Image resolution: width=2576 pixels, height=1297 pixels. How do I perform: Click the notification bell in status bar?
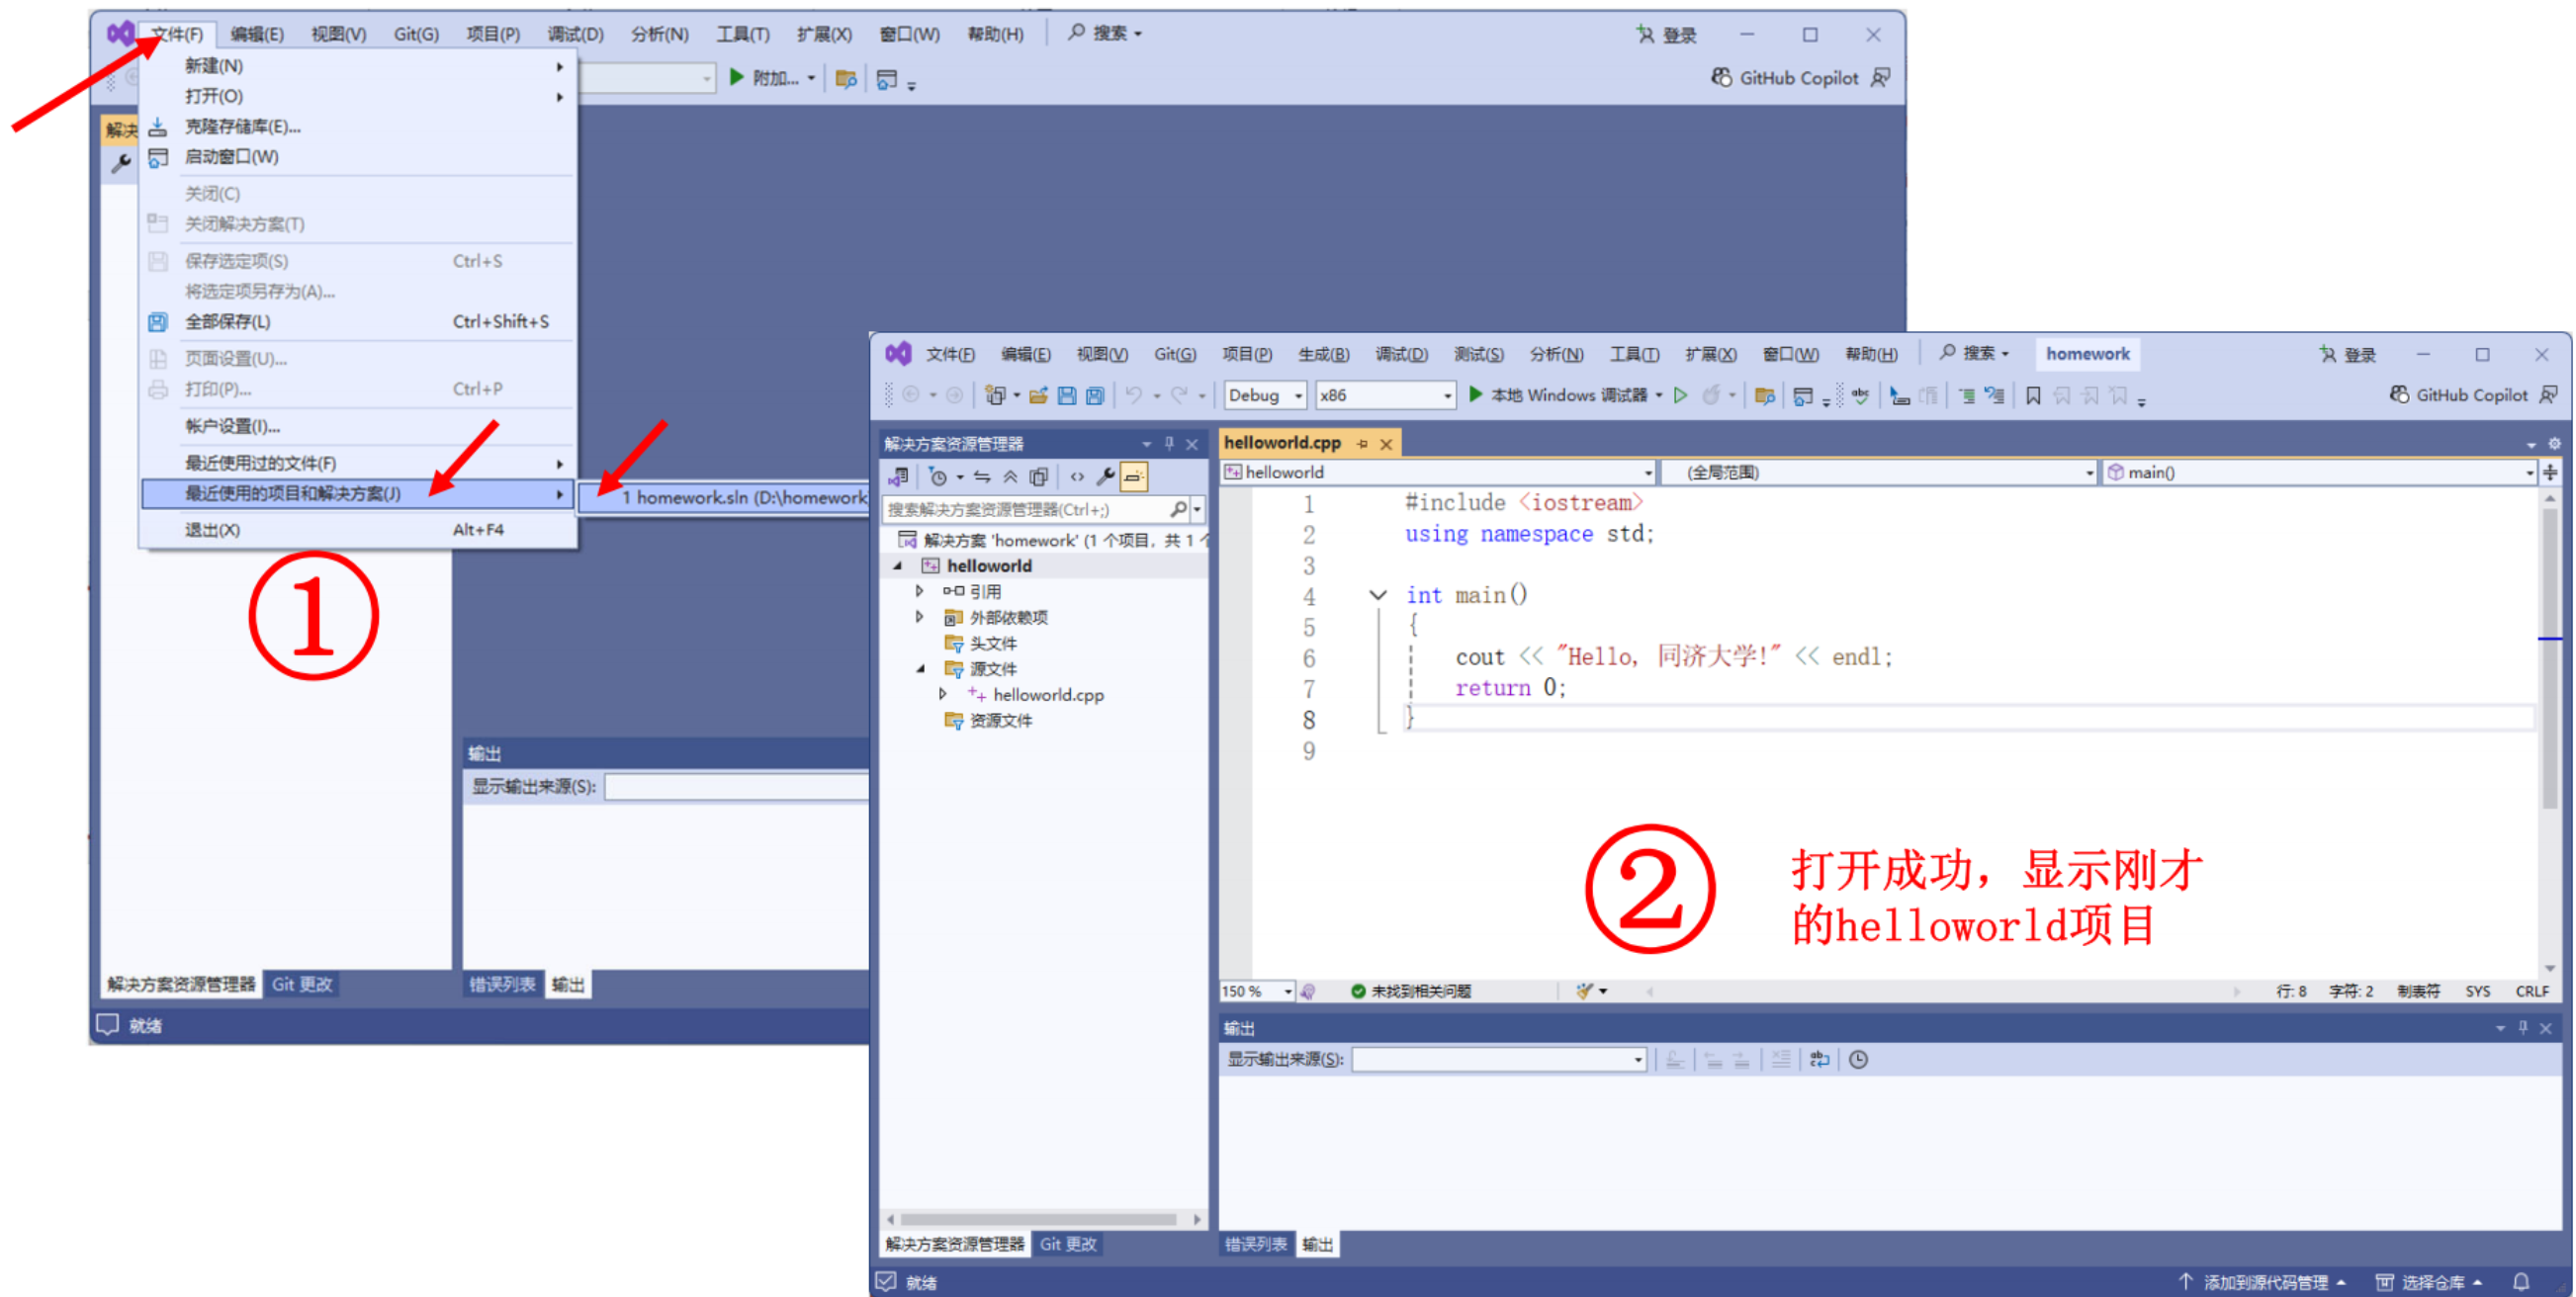click(2521, 1281)
